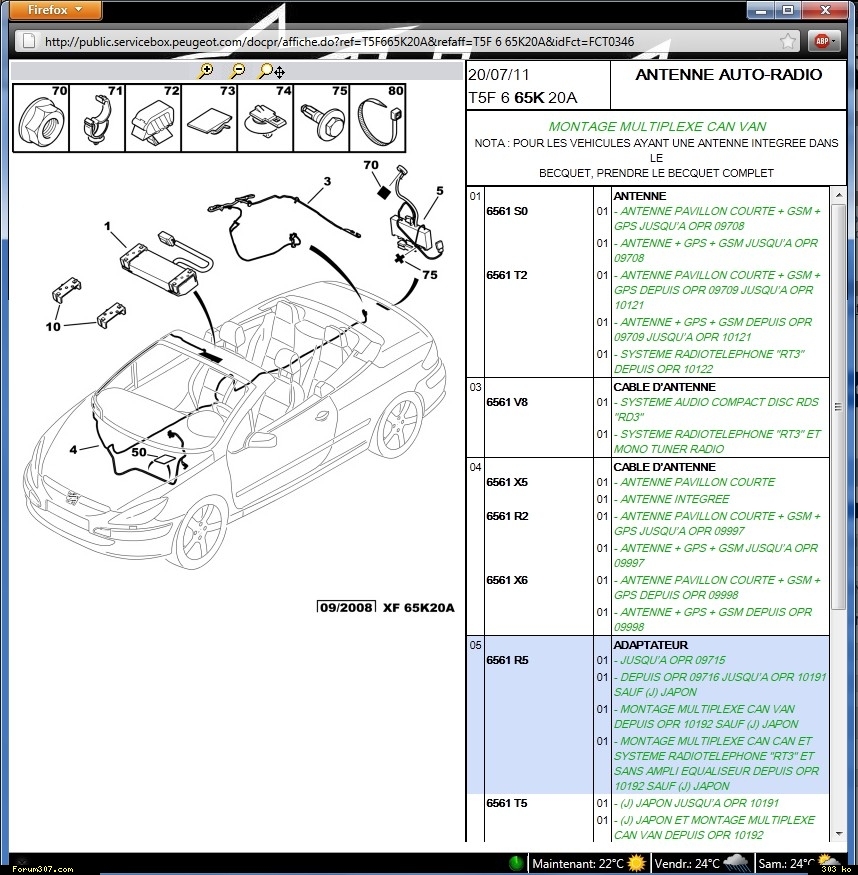Viewport: 858px width, 875px height.
Task: Select the hex nut part thumbnail 70
Action: (x=42, y=117)
